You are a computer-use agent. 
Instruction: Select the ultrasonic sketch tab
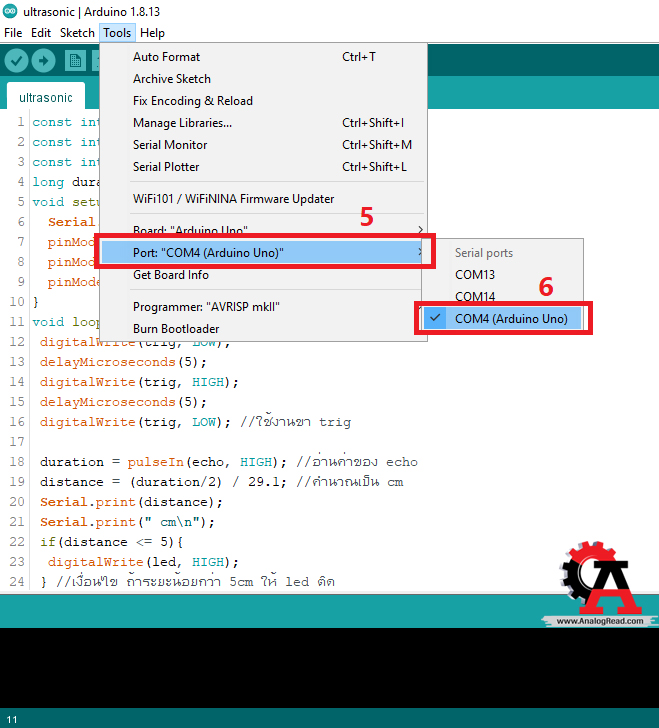(x=46, y=98)
